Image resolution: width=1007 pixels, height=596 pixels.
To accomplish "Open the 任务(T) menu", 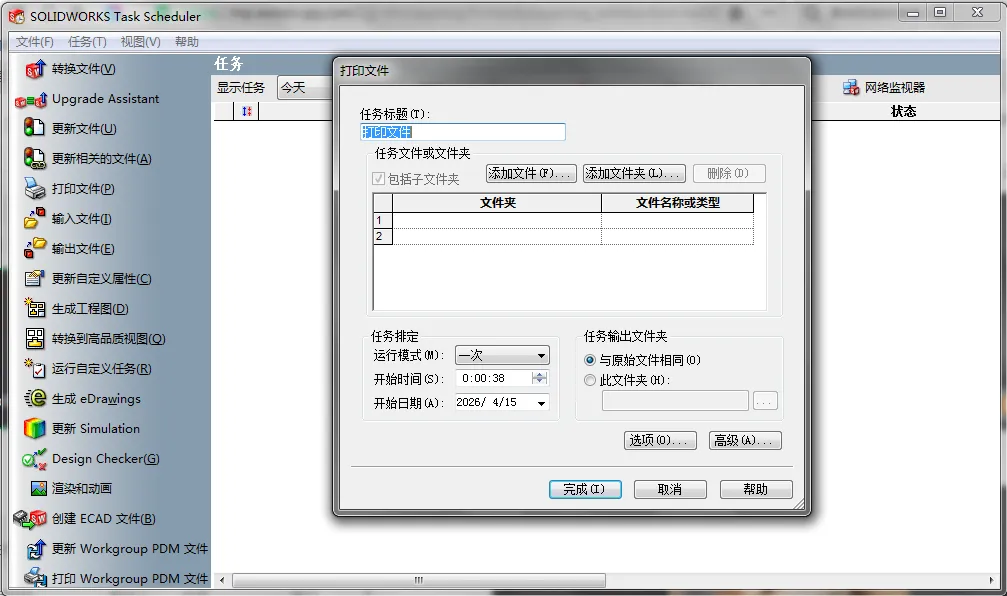I will (x=87, y=42).
